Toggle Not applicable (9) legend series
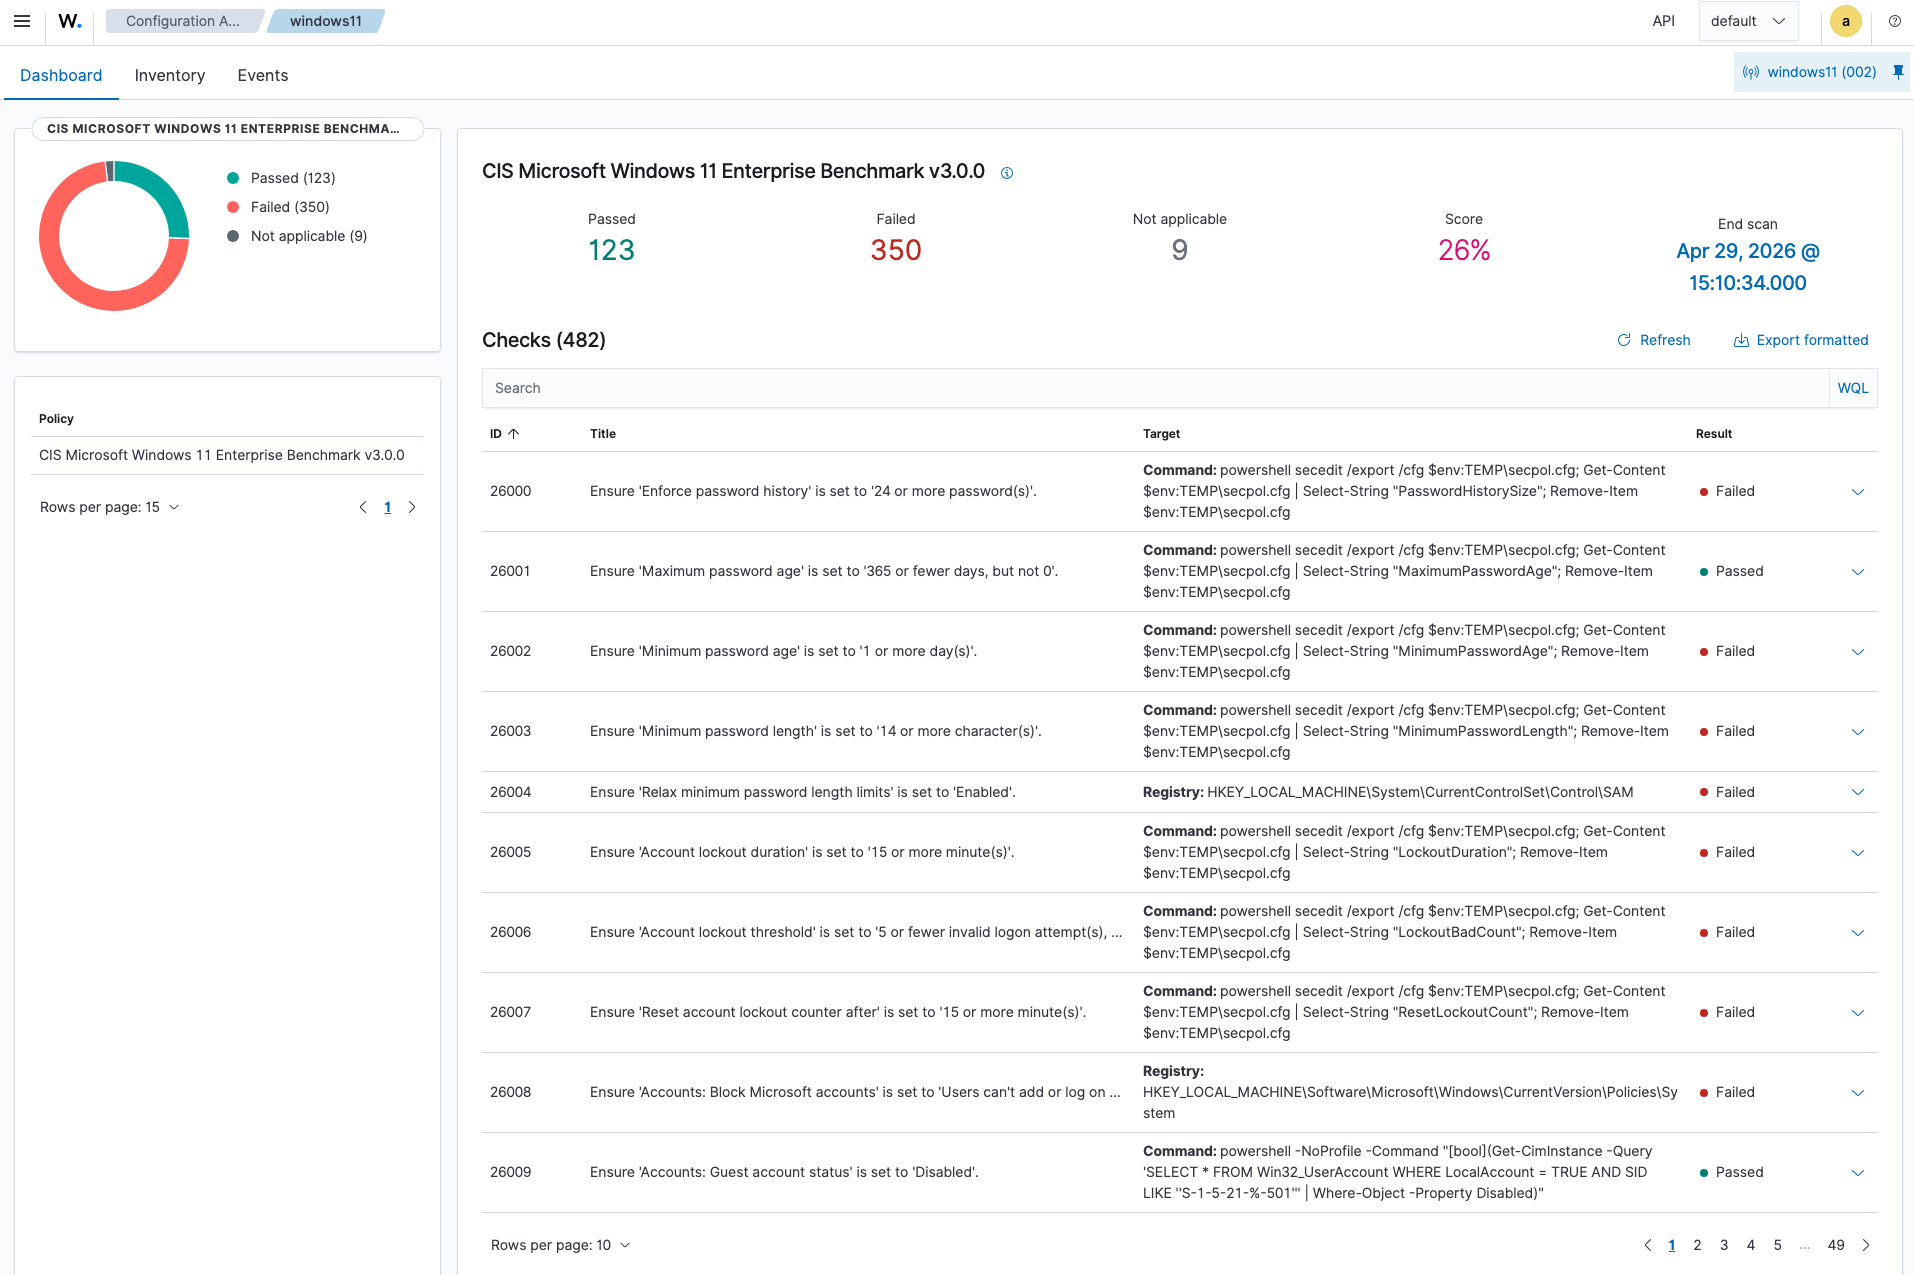Viewport: 1914px width, 1275px height. pyautogui.click(x=297, y=236)
